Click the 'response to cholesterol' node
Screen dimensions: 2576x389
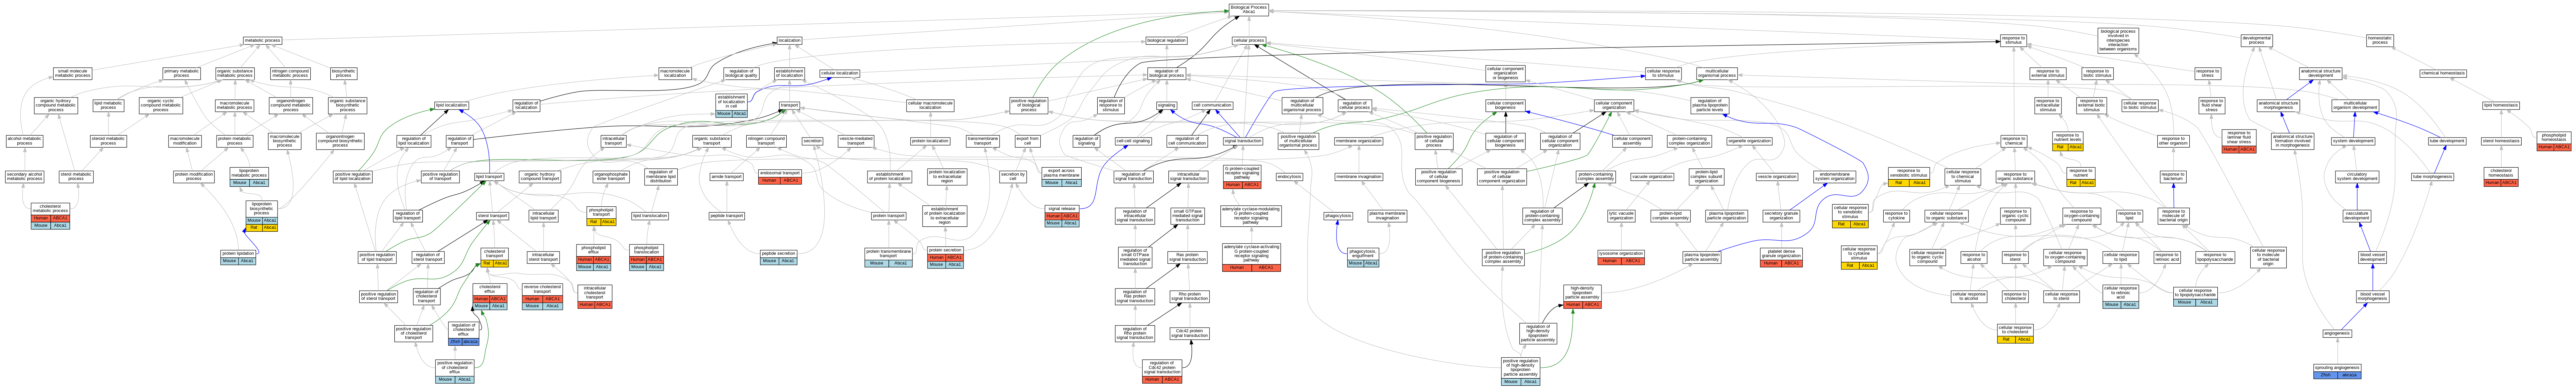(2015, 296)
